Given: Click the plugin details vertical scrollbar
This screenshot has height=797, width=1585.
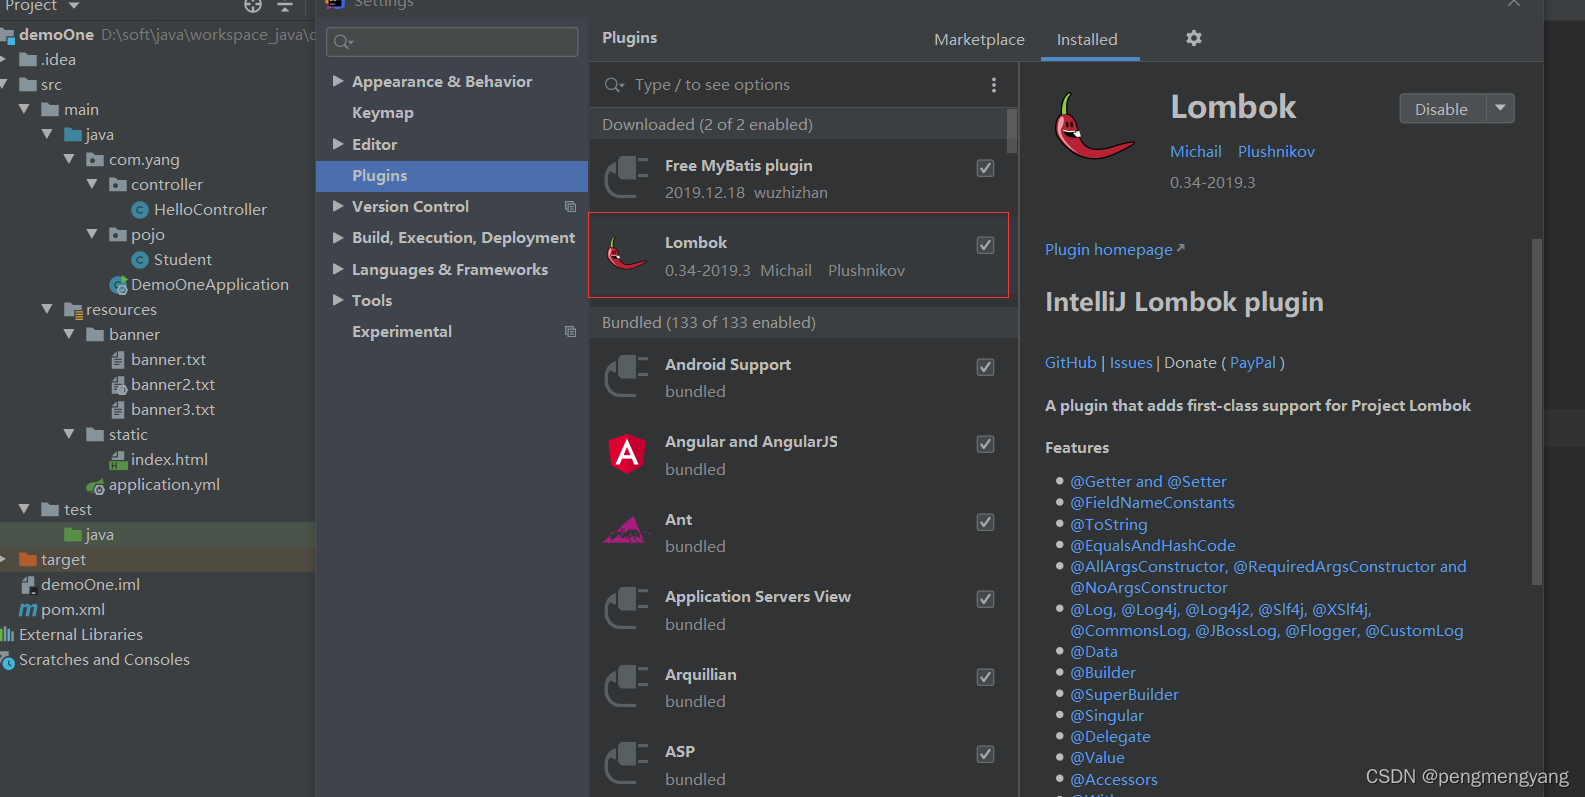Looking at the screenshot, I should pos(1537,410).
